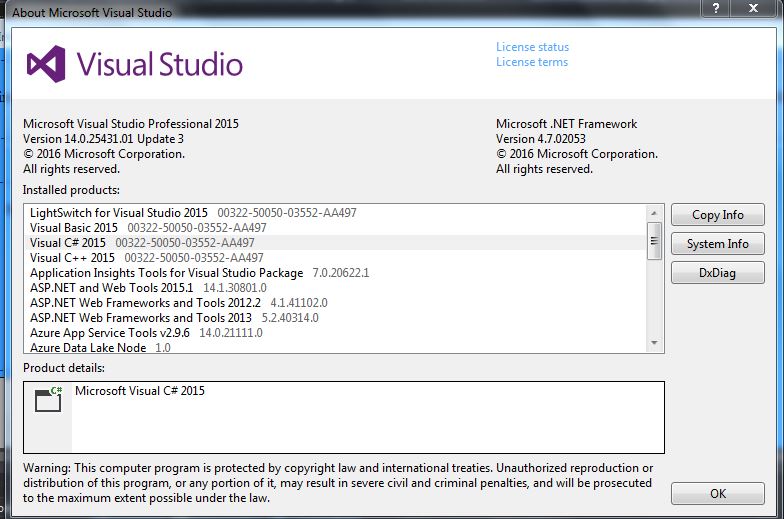
Task: Select the Visual Basic 2015 row
Action: 336,228
